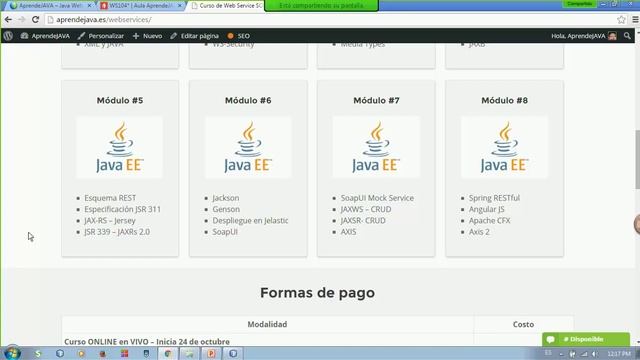The height and width of the screenshot is (360, 640).
Task: Open the Chrome hamburger menu
Action: pos(635,20)
